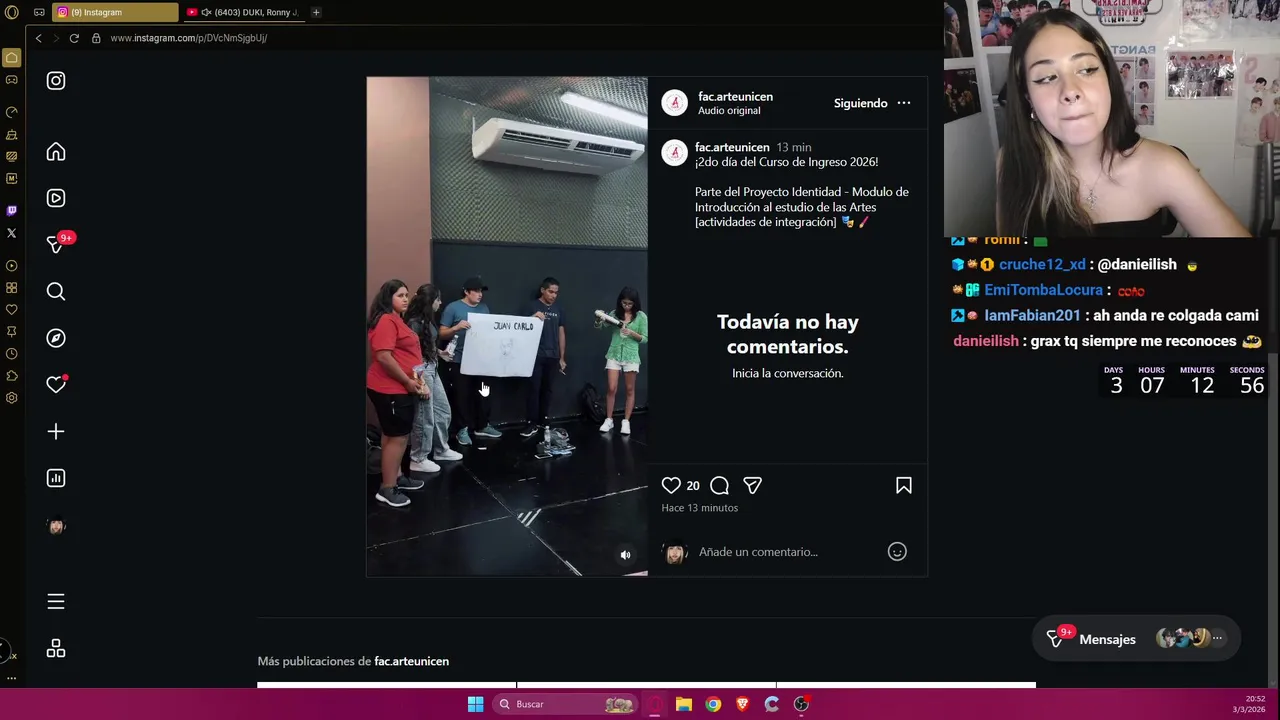The image size is (1280, 720).
Task: View the 20 likes count
Action: [x=693, y=485]
